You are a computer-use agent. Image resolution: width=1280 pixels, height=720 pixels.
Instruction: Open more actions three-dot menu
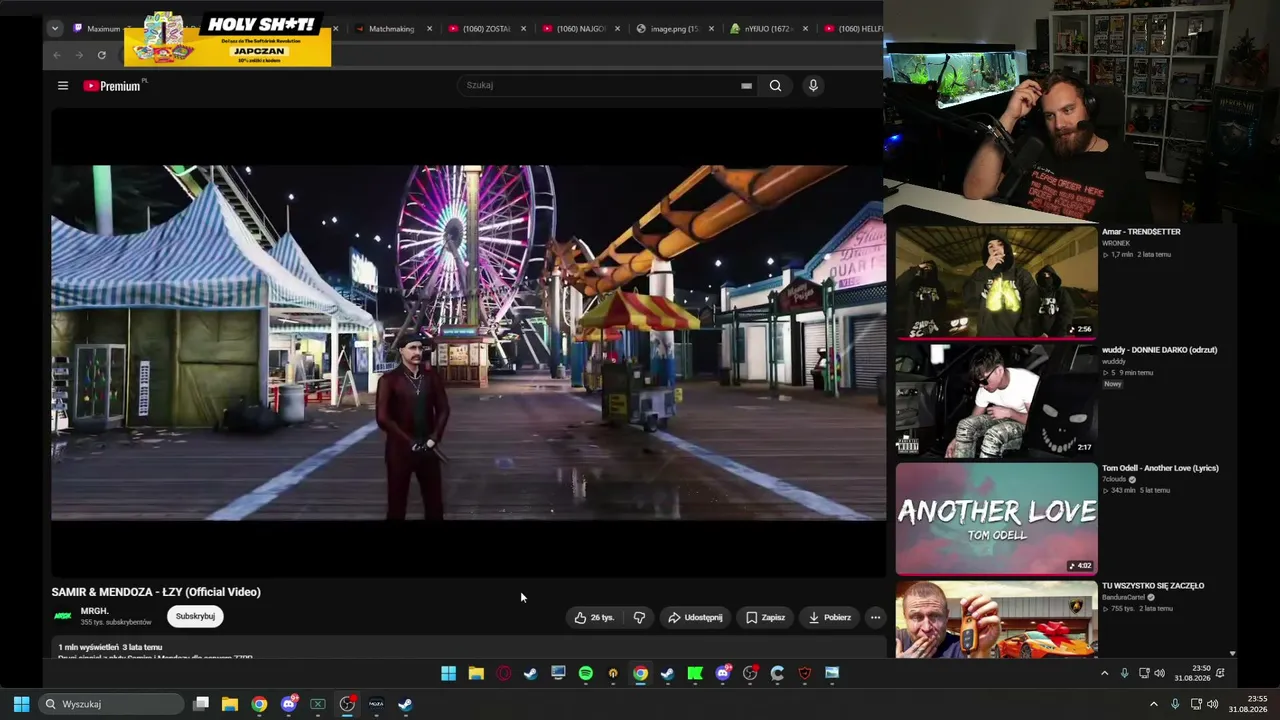[x=875, y=618]
